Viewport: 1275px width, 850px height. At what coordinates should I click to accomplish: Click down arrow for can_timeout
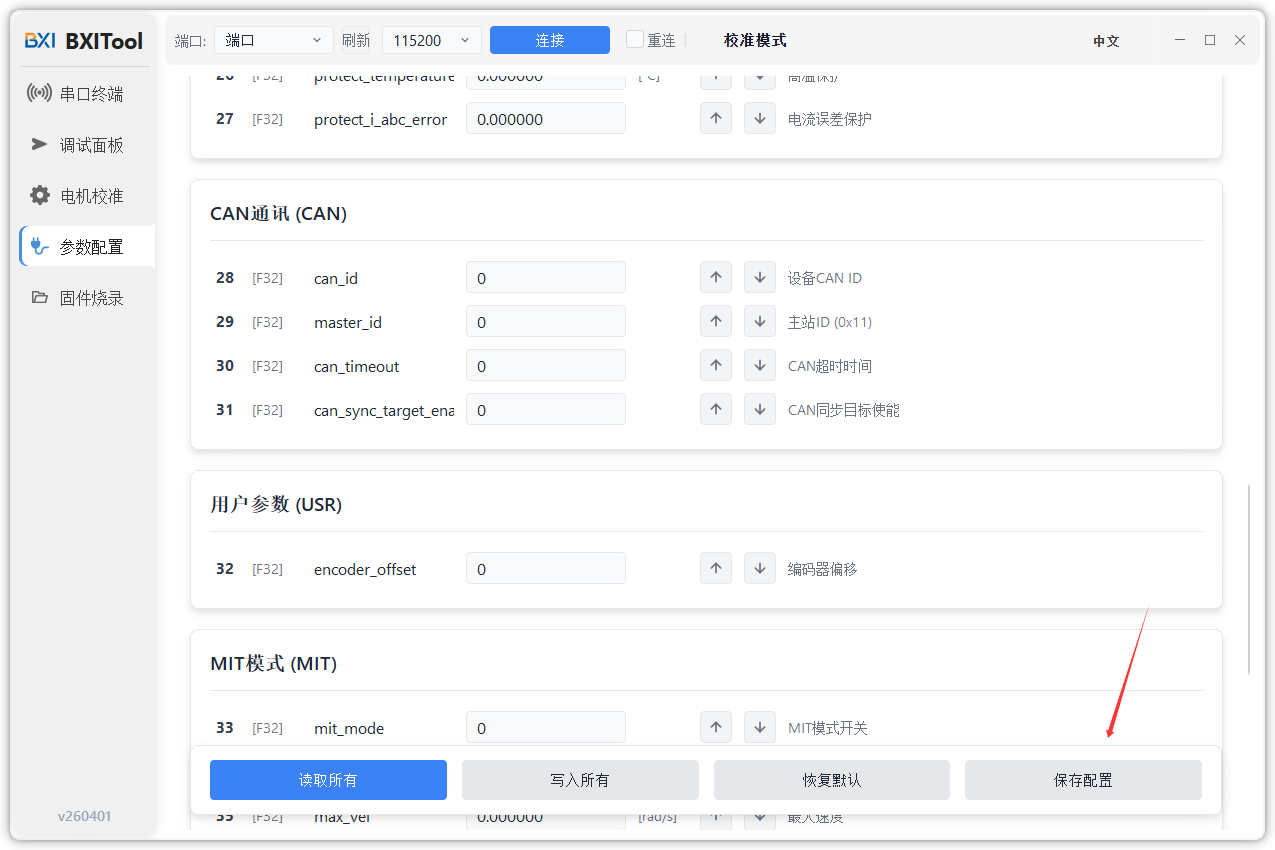point(760,365)
